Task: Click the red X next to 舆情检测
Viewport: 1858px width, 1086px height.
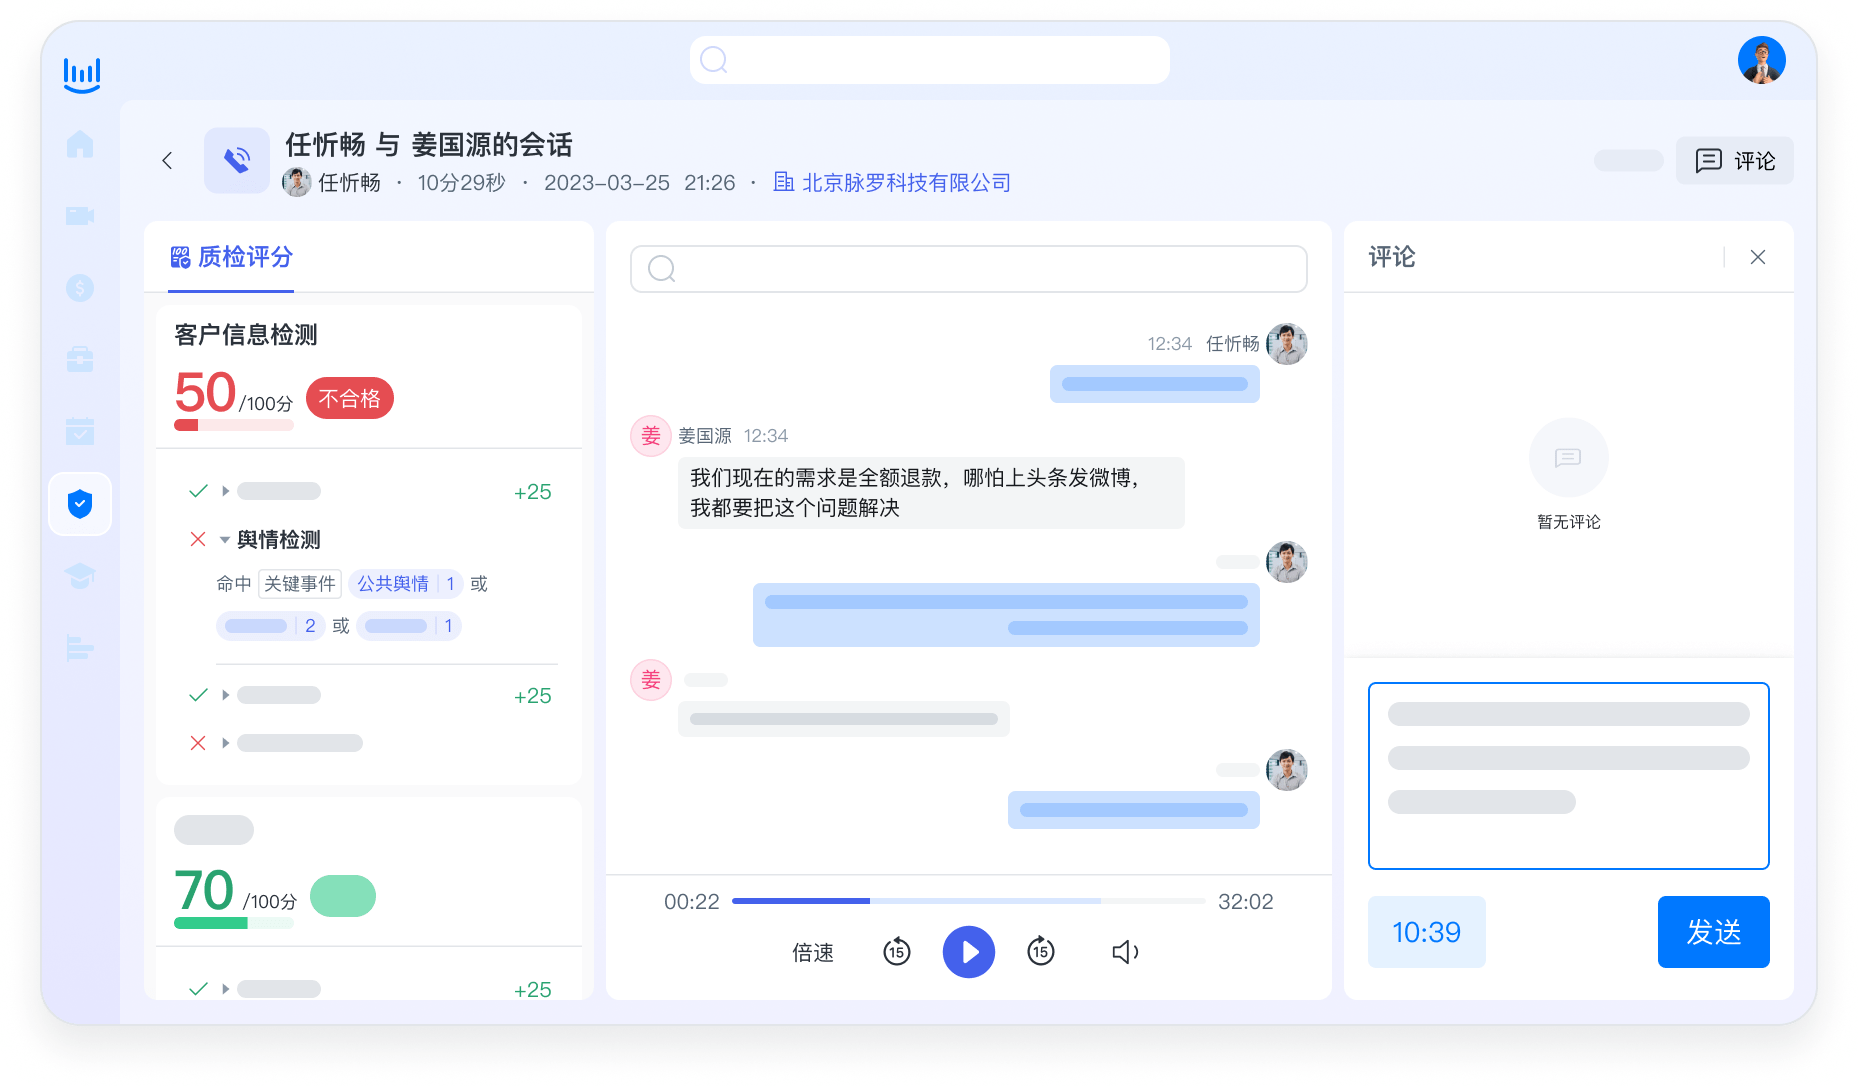Action: 197,539
